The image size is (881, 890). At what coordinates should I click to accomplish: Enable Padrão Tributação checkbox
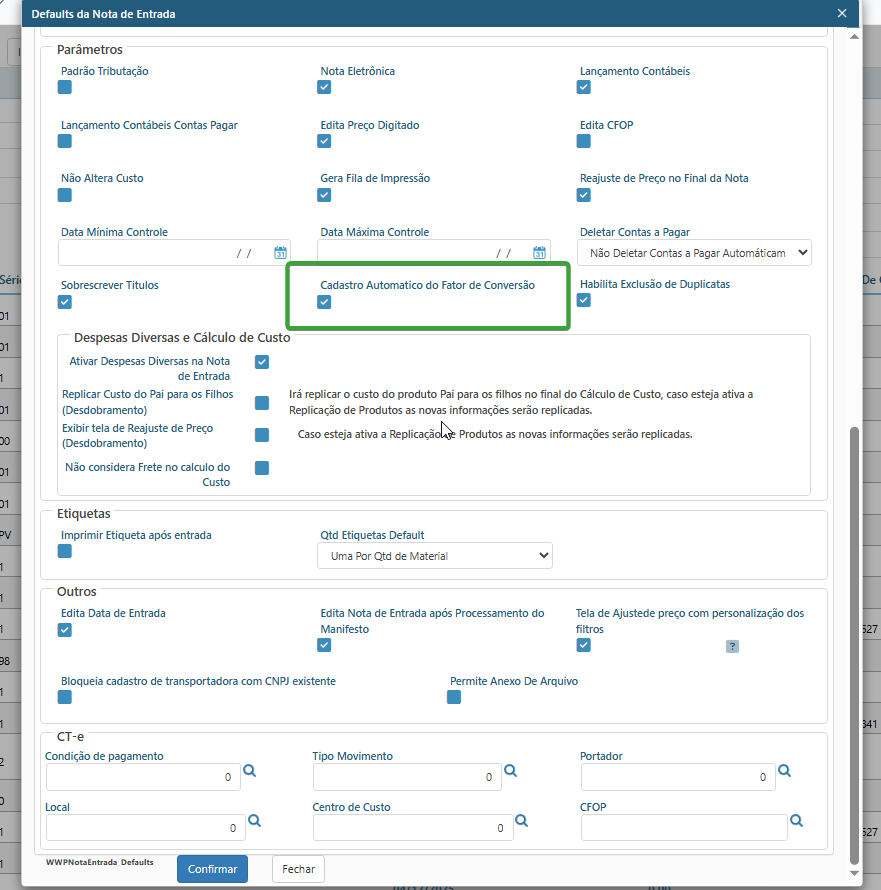[65, 88]
